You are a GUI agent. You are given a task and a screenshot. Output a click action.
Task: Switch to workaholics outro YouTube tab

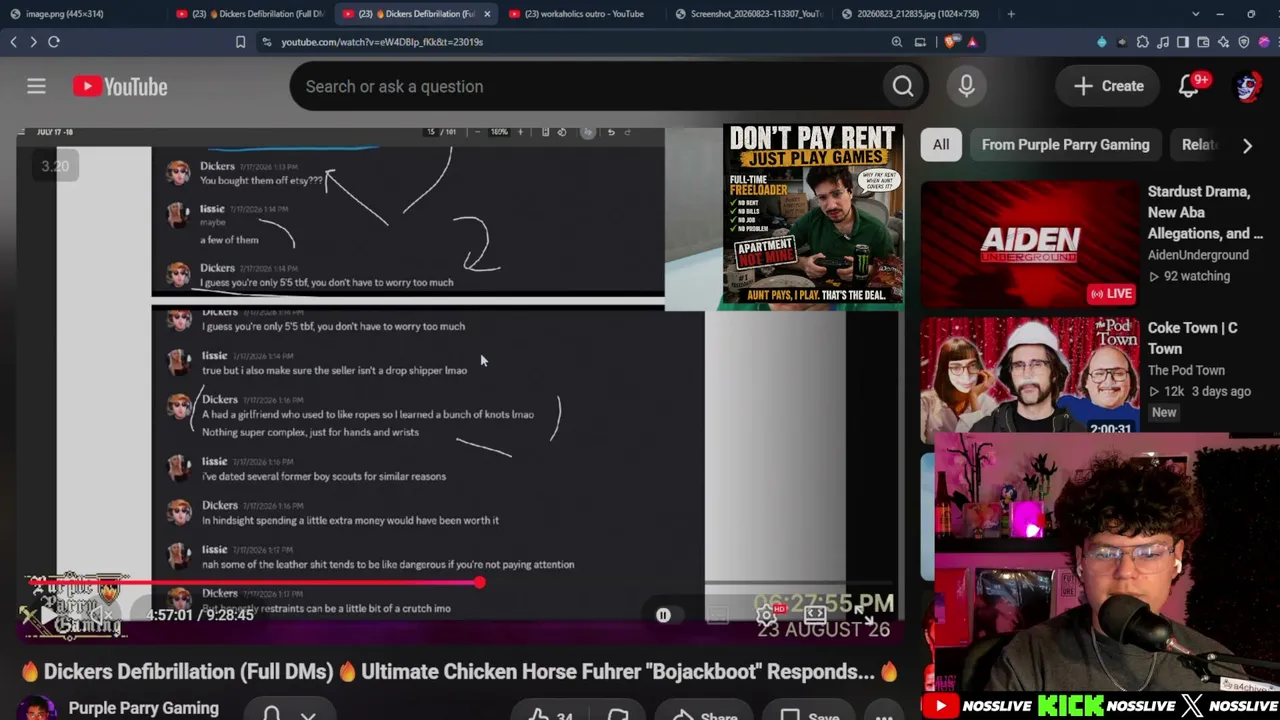point(584,14)
